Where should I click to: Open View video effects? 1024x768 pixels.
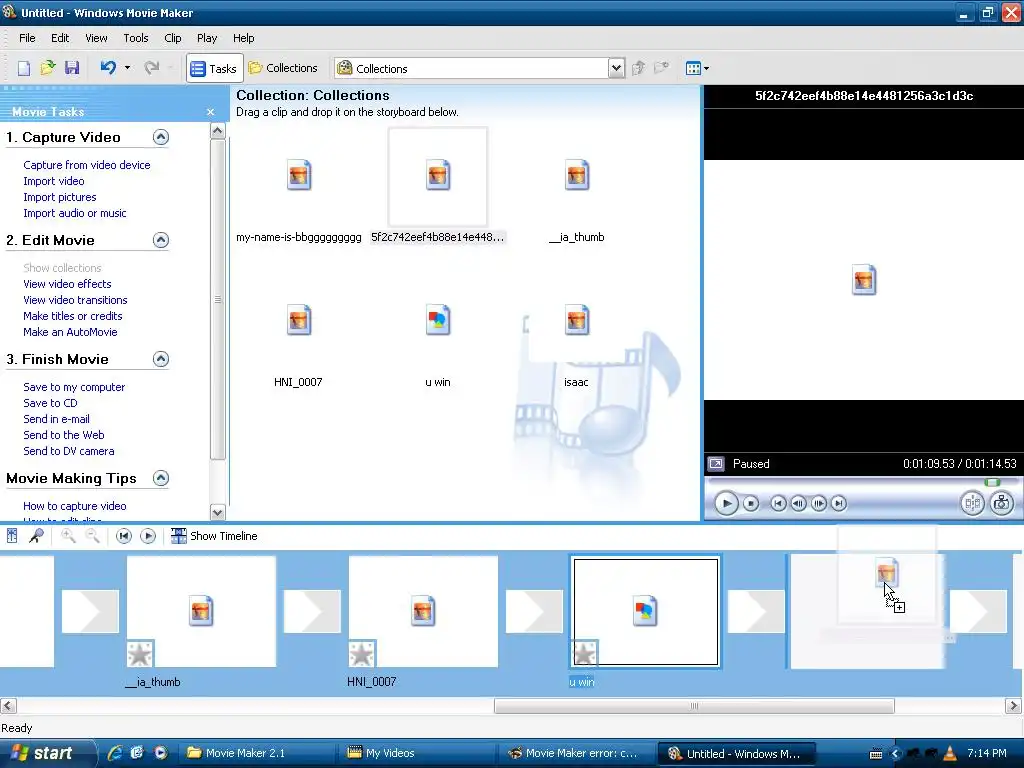pos(67,284)
